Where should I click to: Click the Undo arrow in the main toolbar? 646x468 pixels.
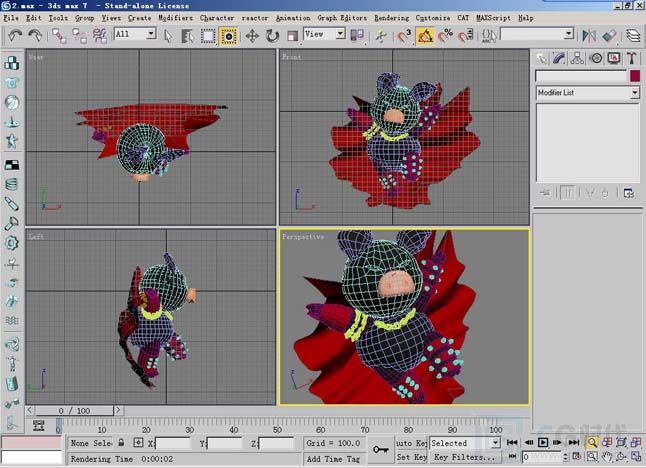15,36
